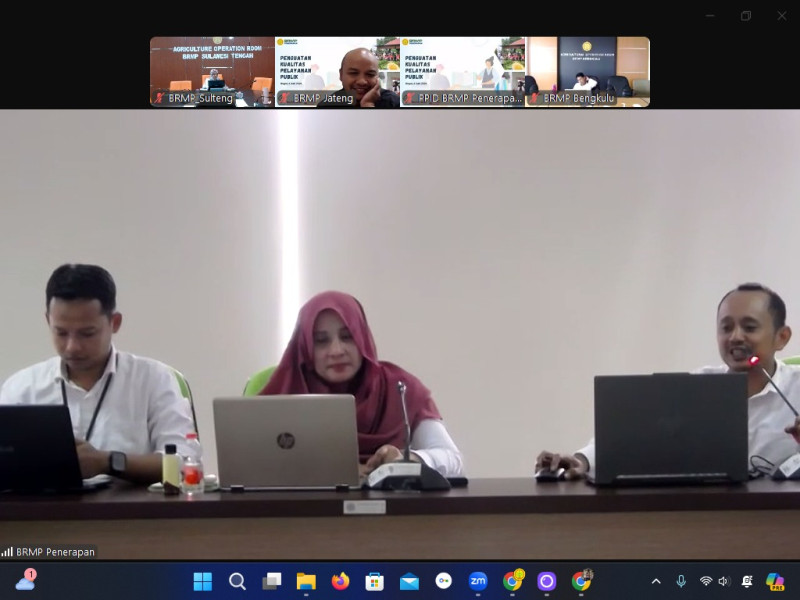Select the BRMP Jateng participant video

pyautogui.click(x=337, y=72)
